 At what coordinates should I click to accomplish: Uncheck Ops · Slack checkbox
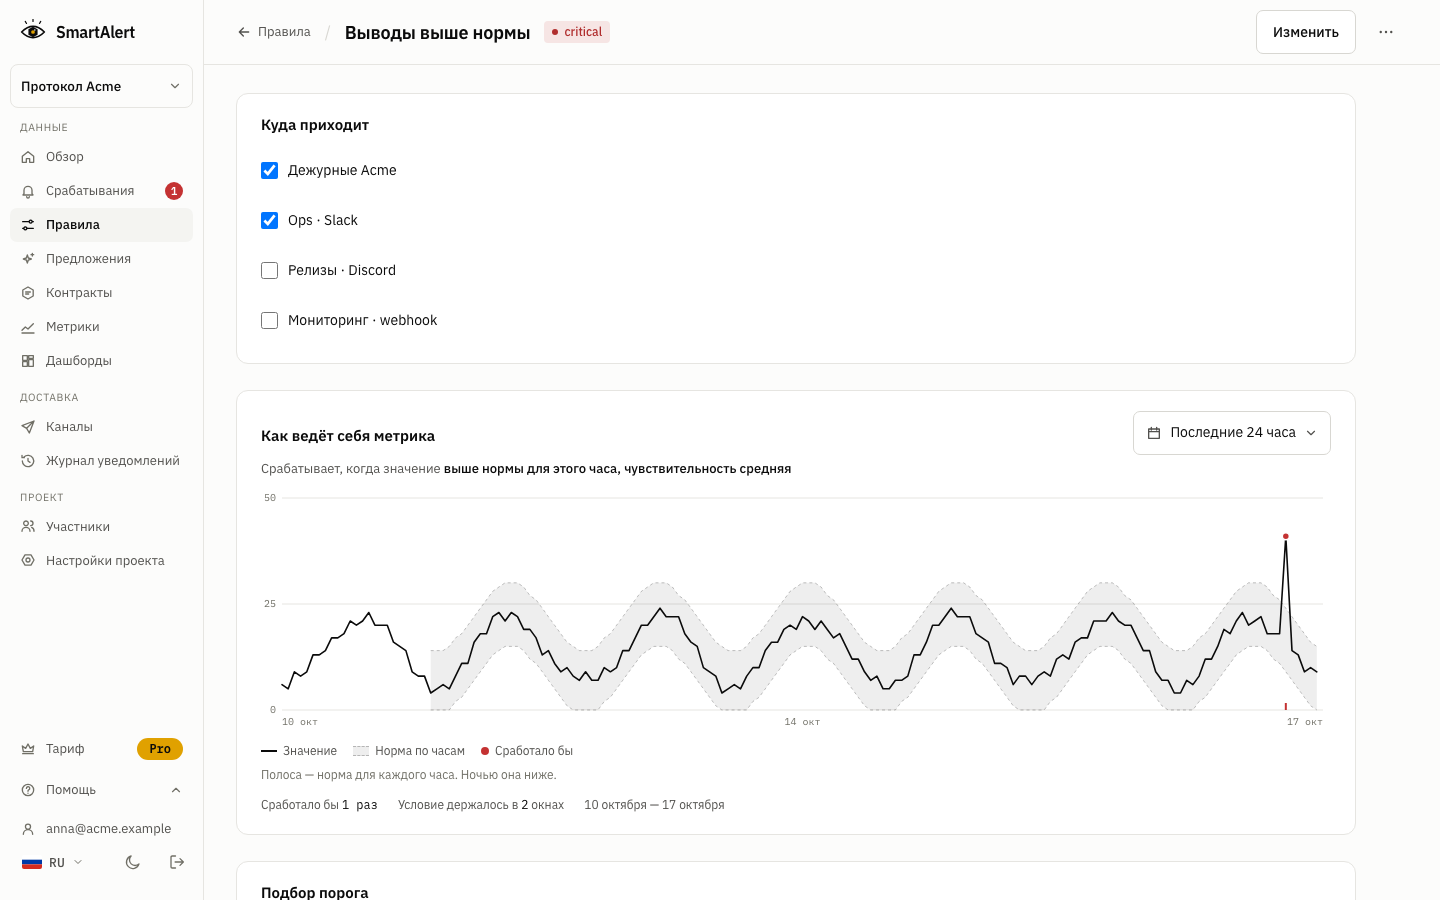(269, 220)
